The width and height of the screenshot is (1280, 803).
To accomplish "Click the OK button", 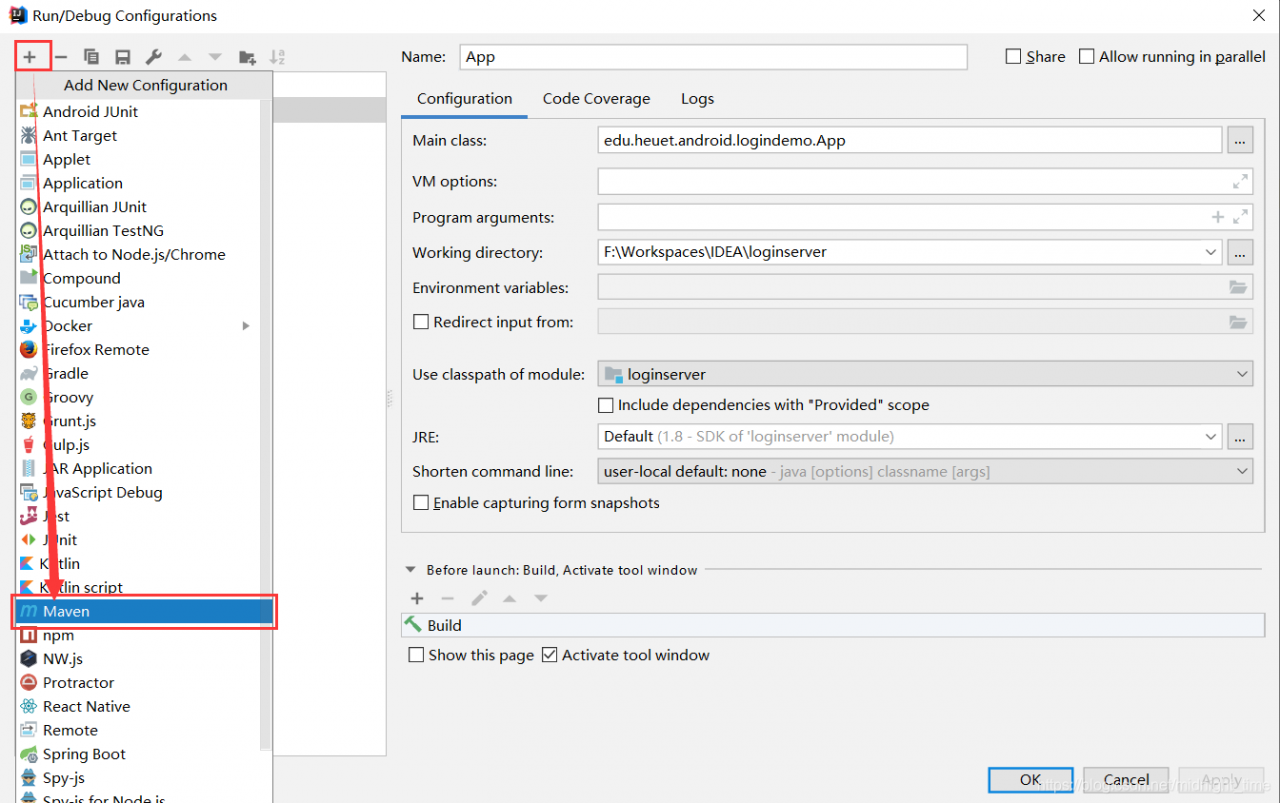I will [1031, 780].
